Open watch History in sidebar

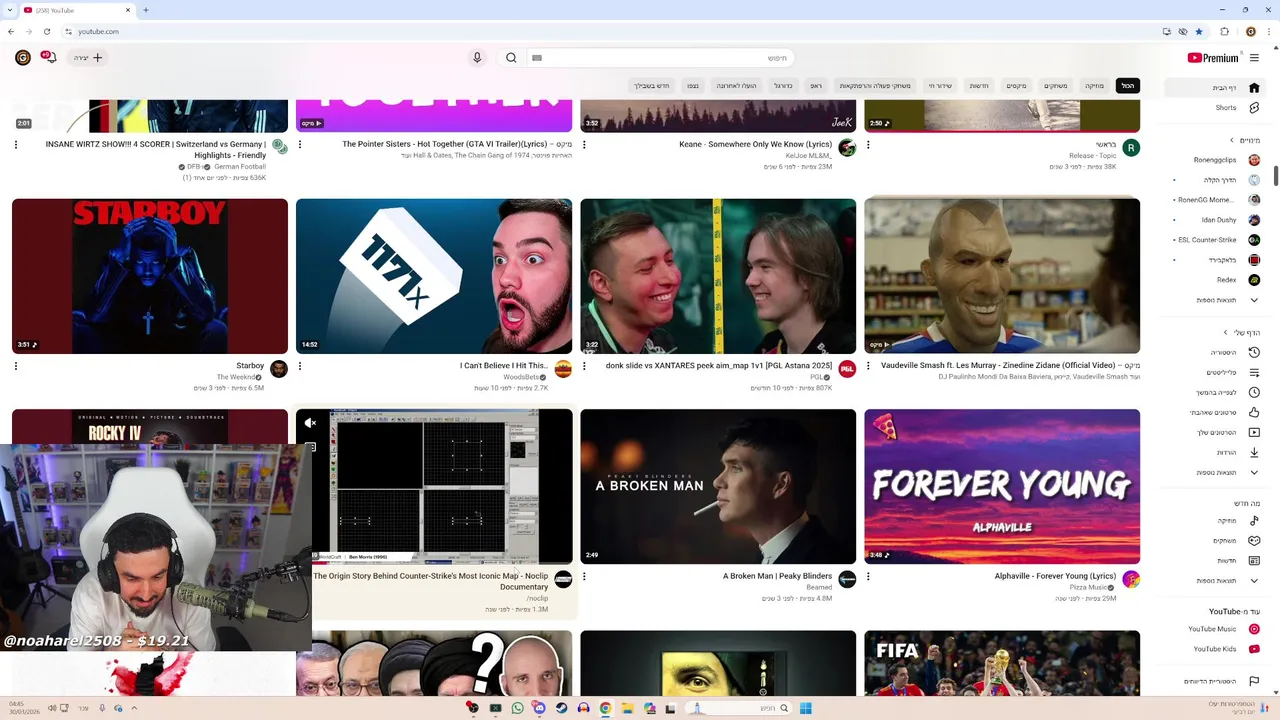click(1215, 353)
